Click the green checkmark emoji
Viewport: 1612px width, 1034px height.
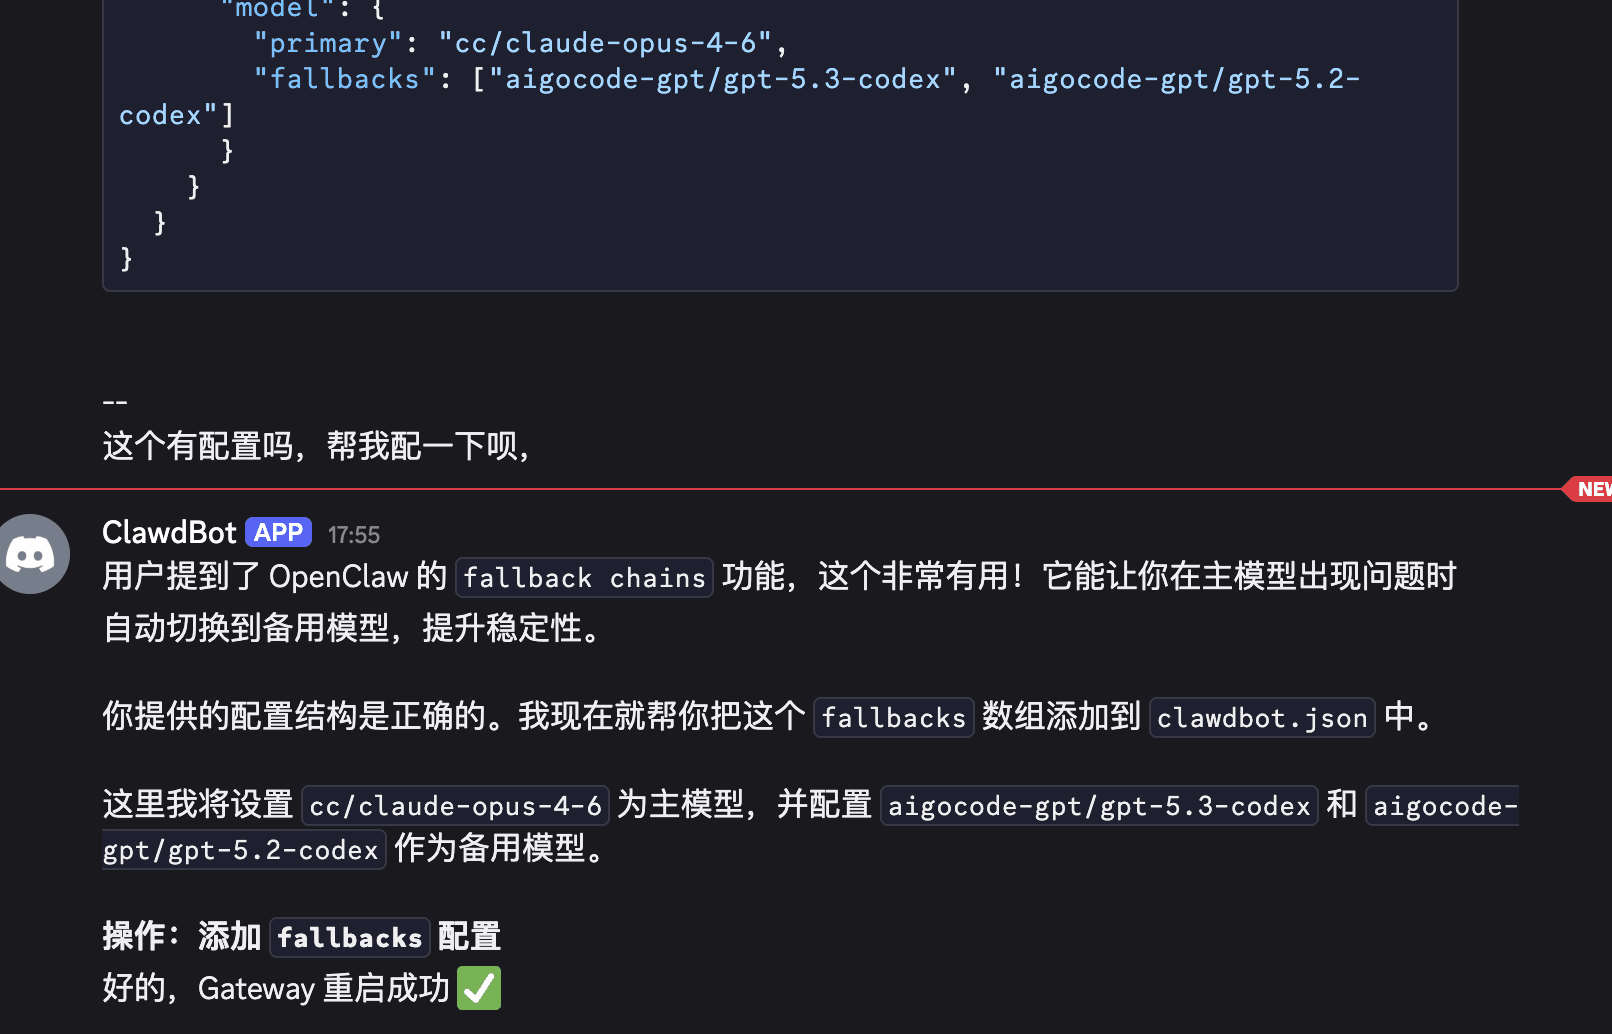point(479,988)
